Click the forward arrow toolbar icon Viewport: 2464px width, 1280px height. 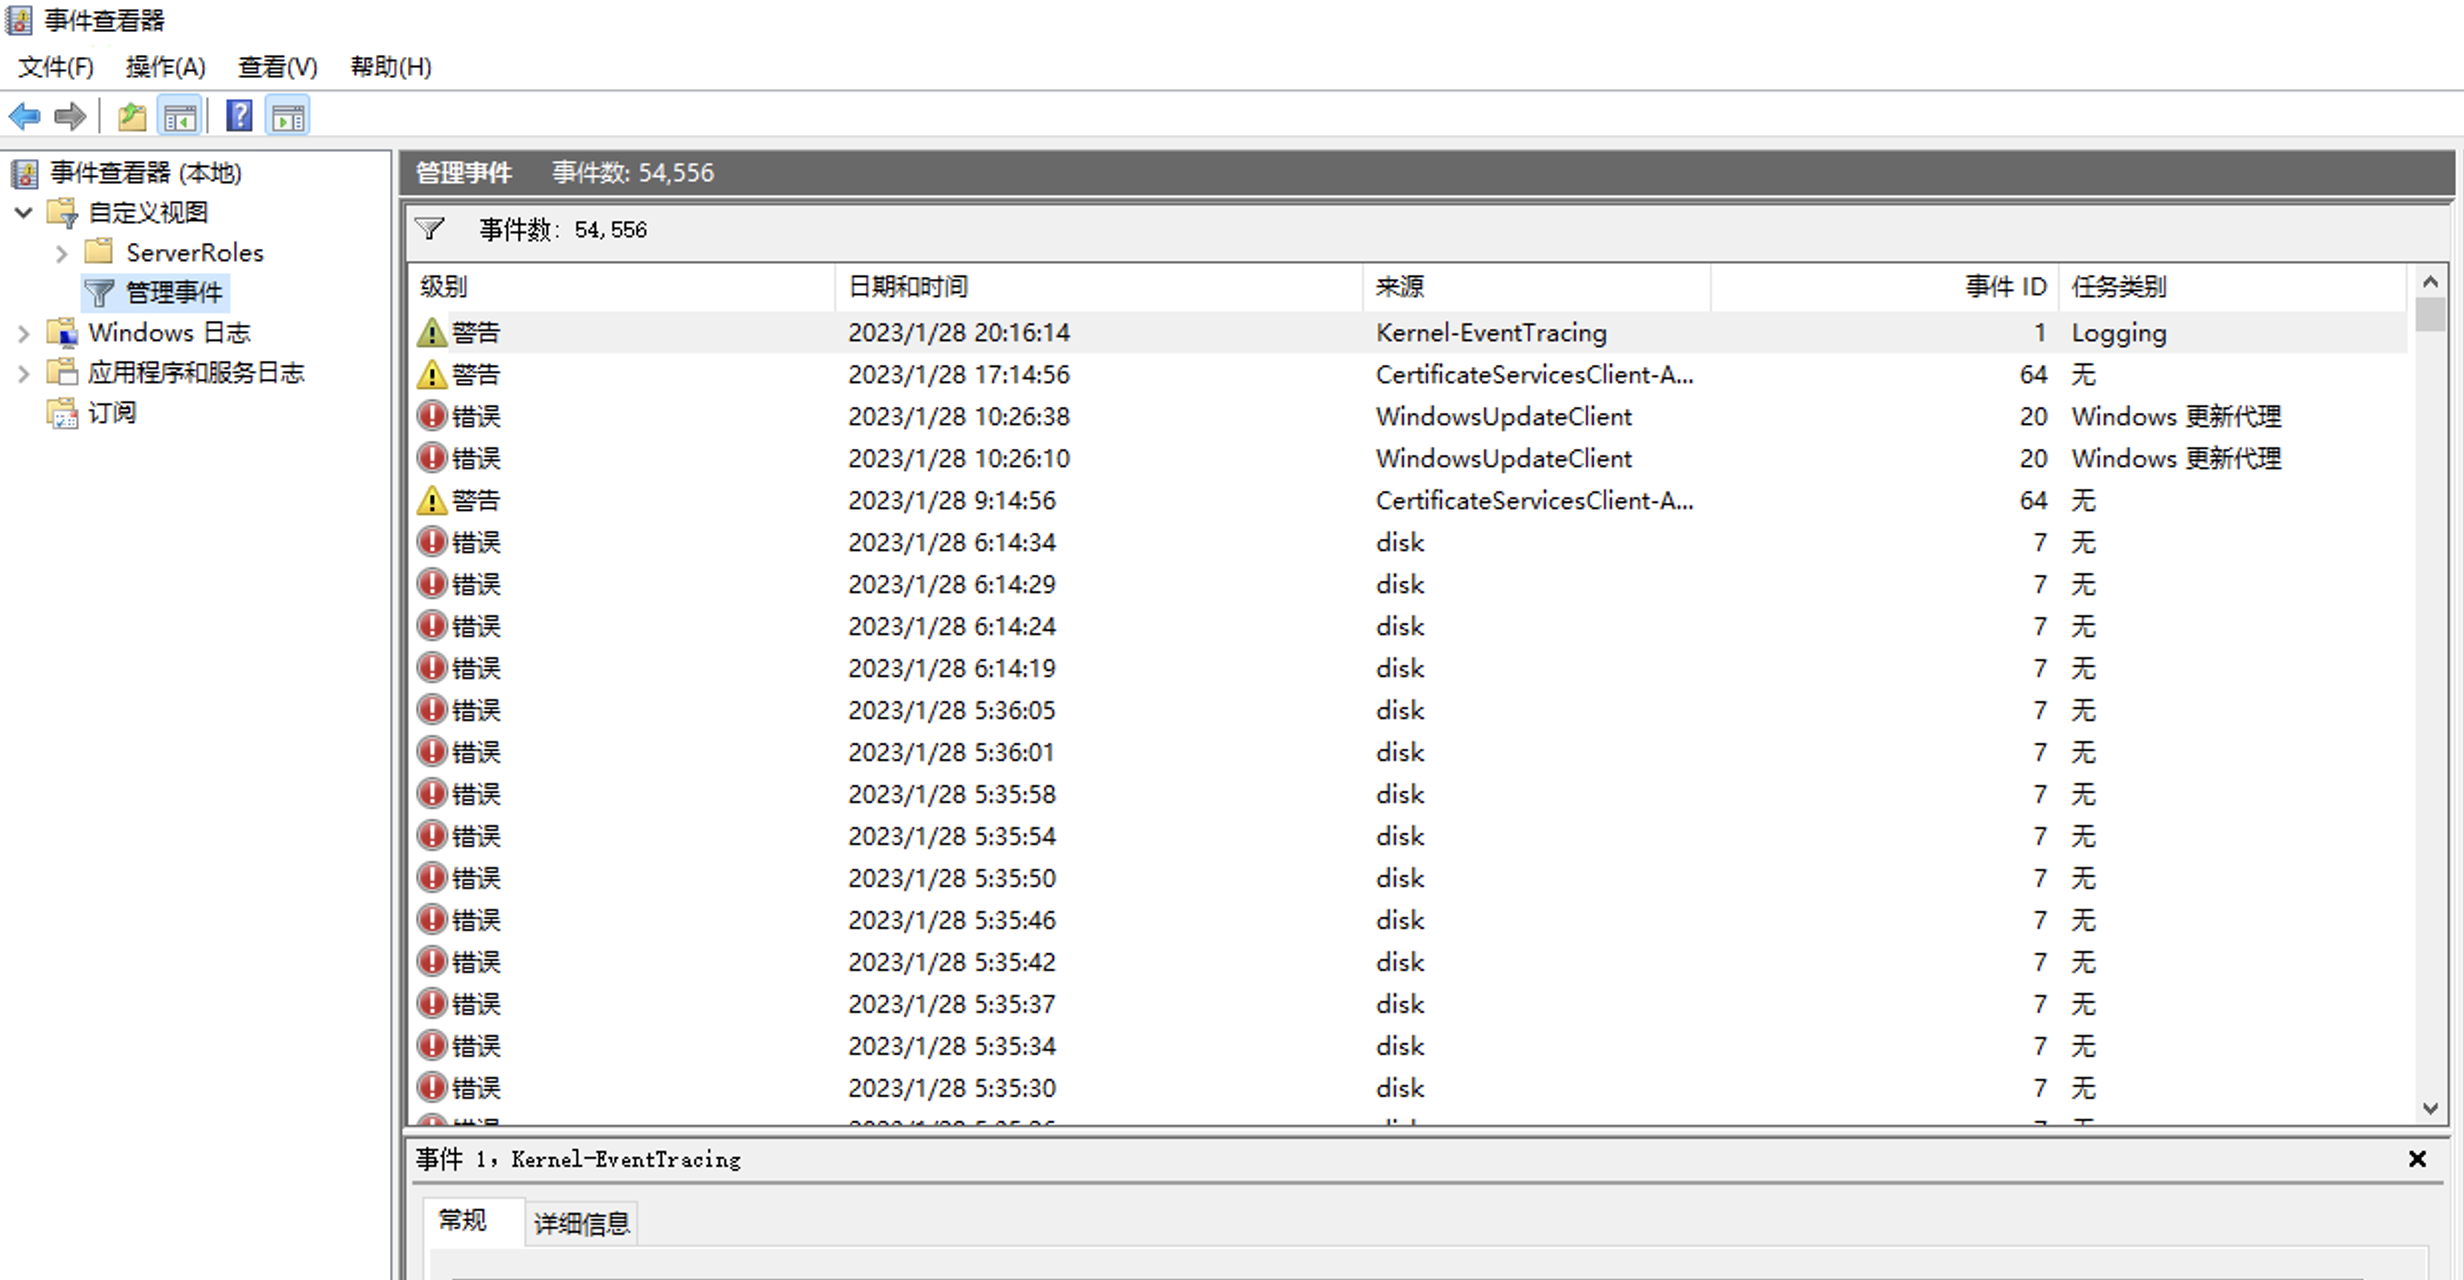(70, 117)
